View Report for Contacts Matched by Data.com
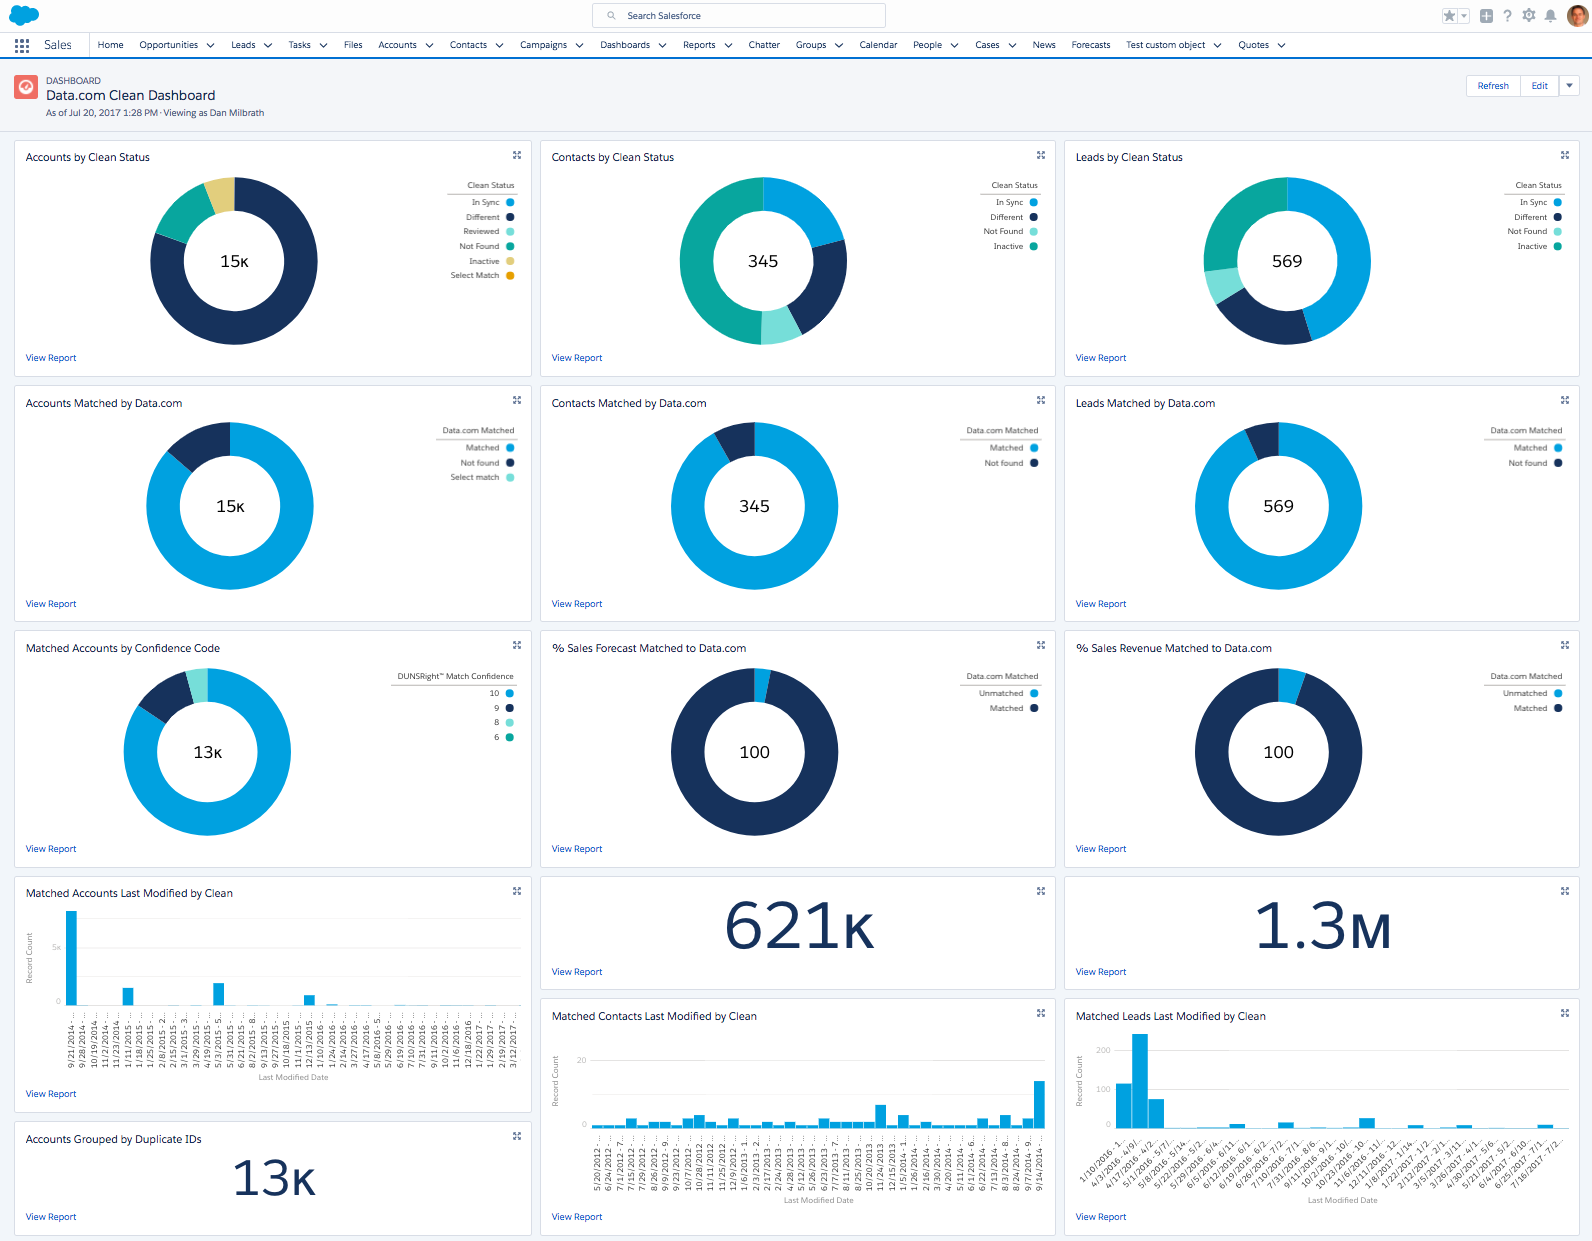The image size is (1592, 1241). tap(577, 604)
